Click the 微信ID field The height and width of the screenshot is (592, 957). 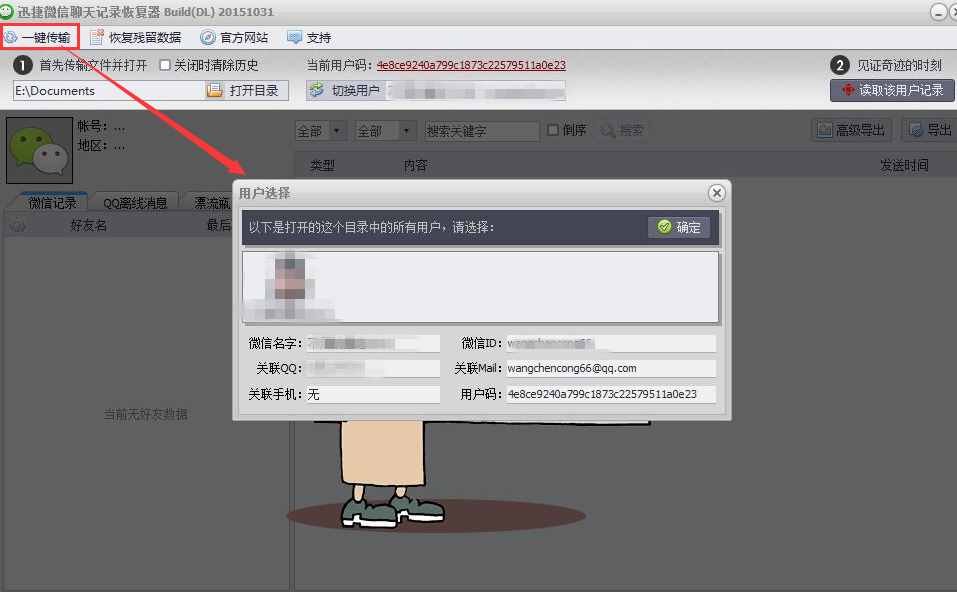[611, 344]
